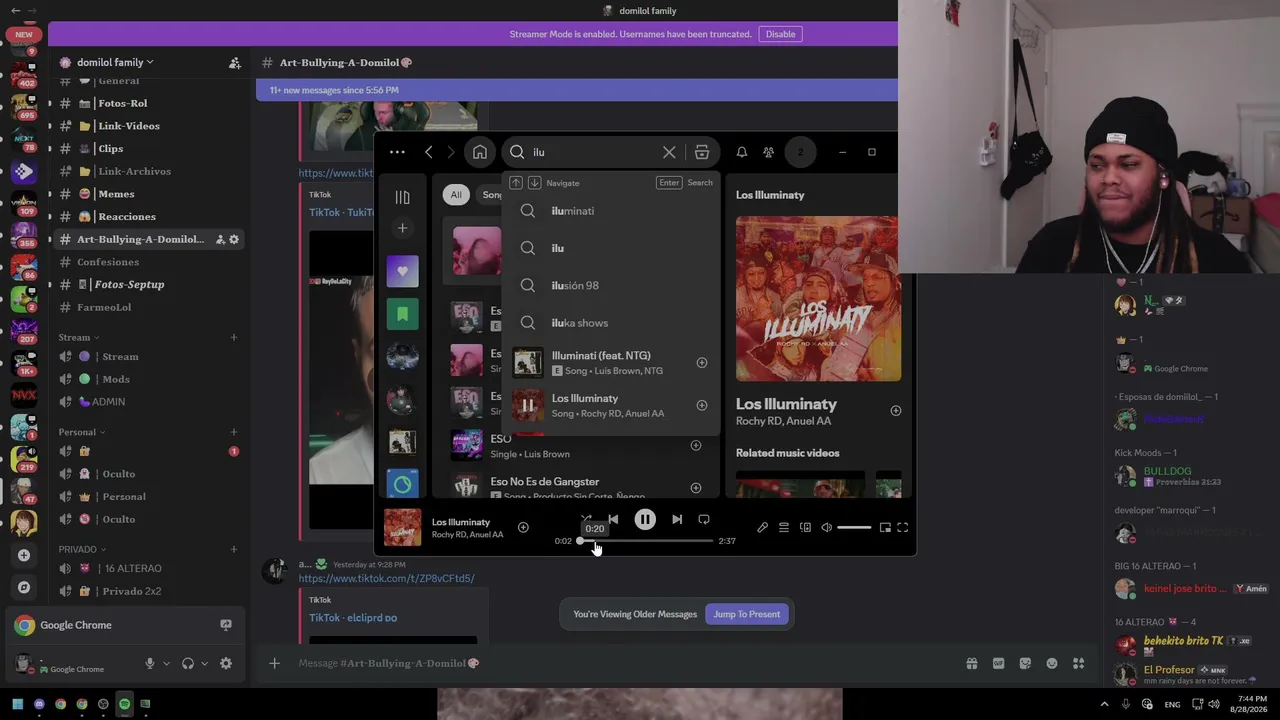Image resolution: width=1280 pixels, height=720 pixels.
Task: Open microphone input options arrow in Discord
Action: 166,664
